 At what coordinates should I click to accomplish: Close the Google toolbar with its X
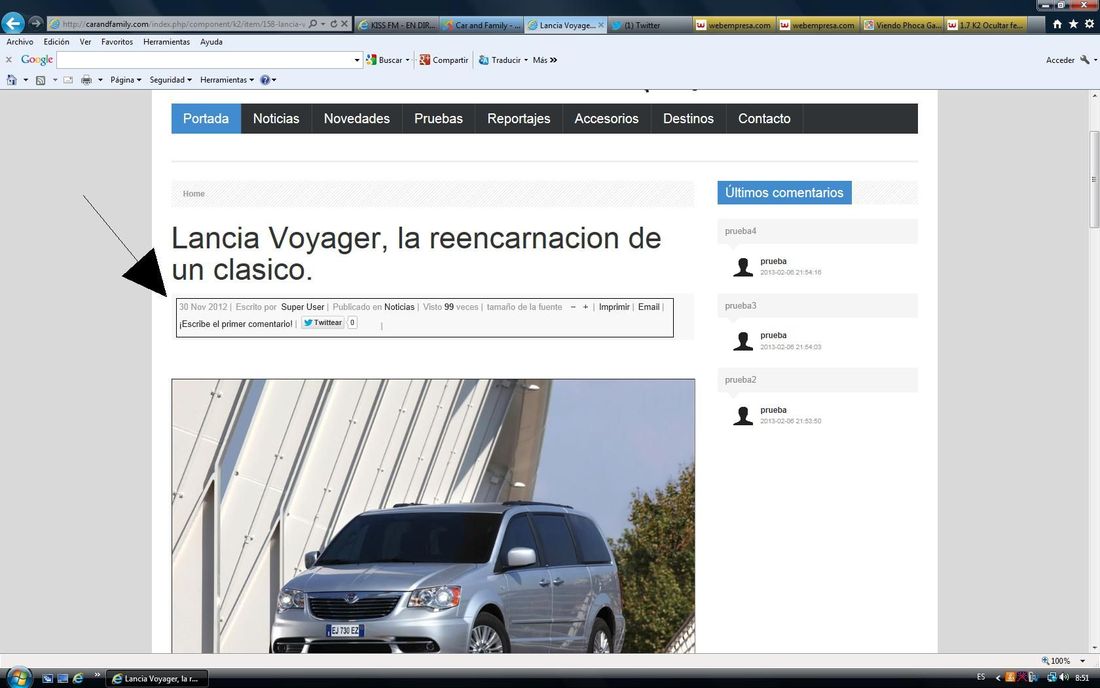click(x=8, y=60)
